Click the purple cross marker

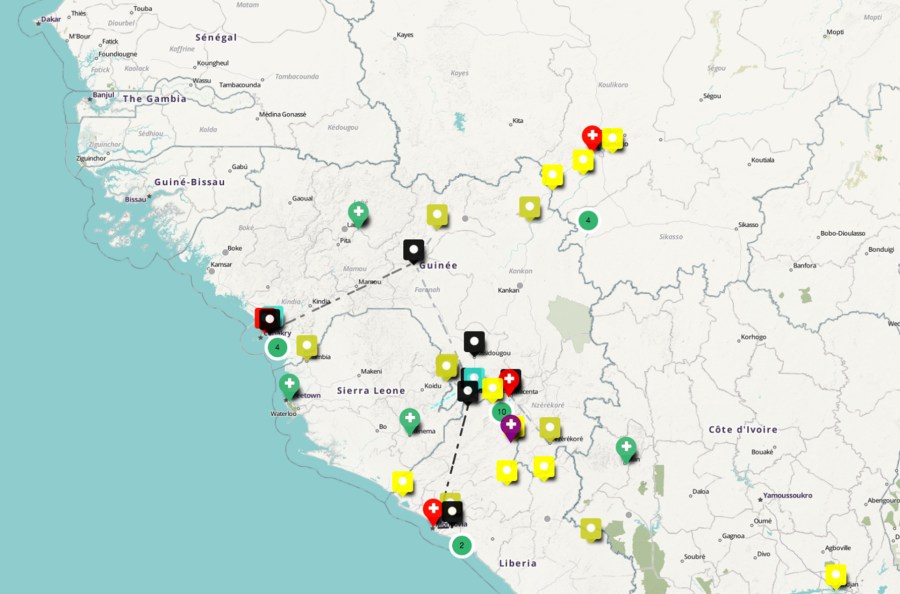click(x=510, y=427)
